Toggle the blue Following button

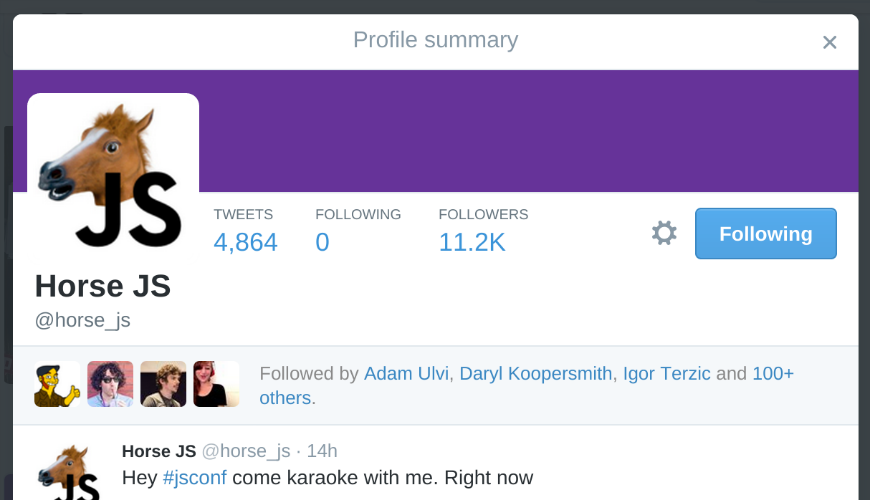point(766,234)
